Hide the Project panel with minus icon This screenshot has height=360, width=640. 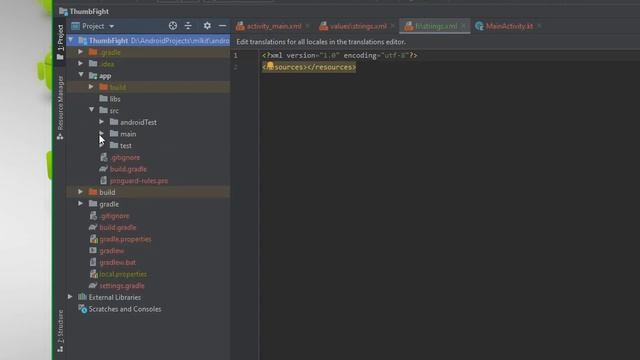[x=222, y=26]
